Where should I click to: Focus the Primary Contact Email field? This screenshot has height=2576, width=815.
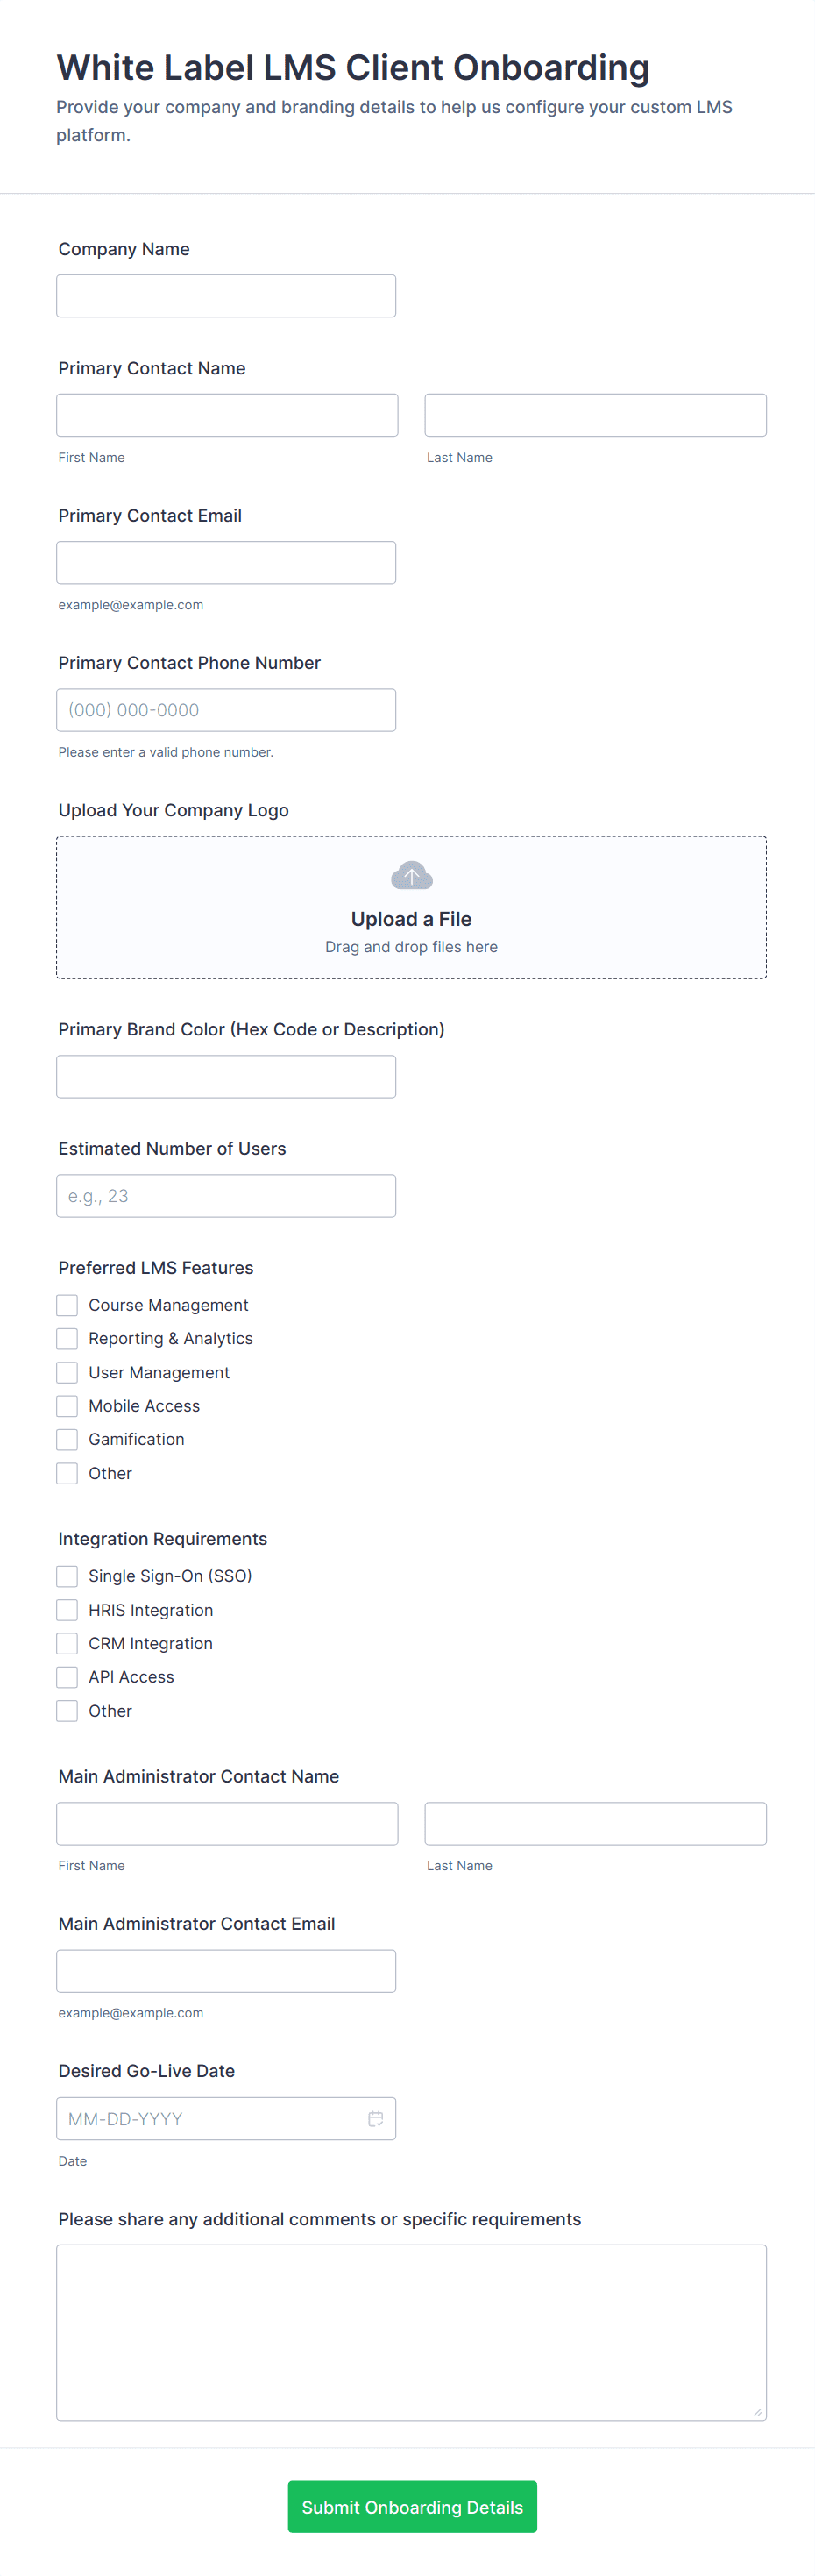226,563
